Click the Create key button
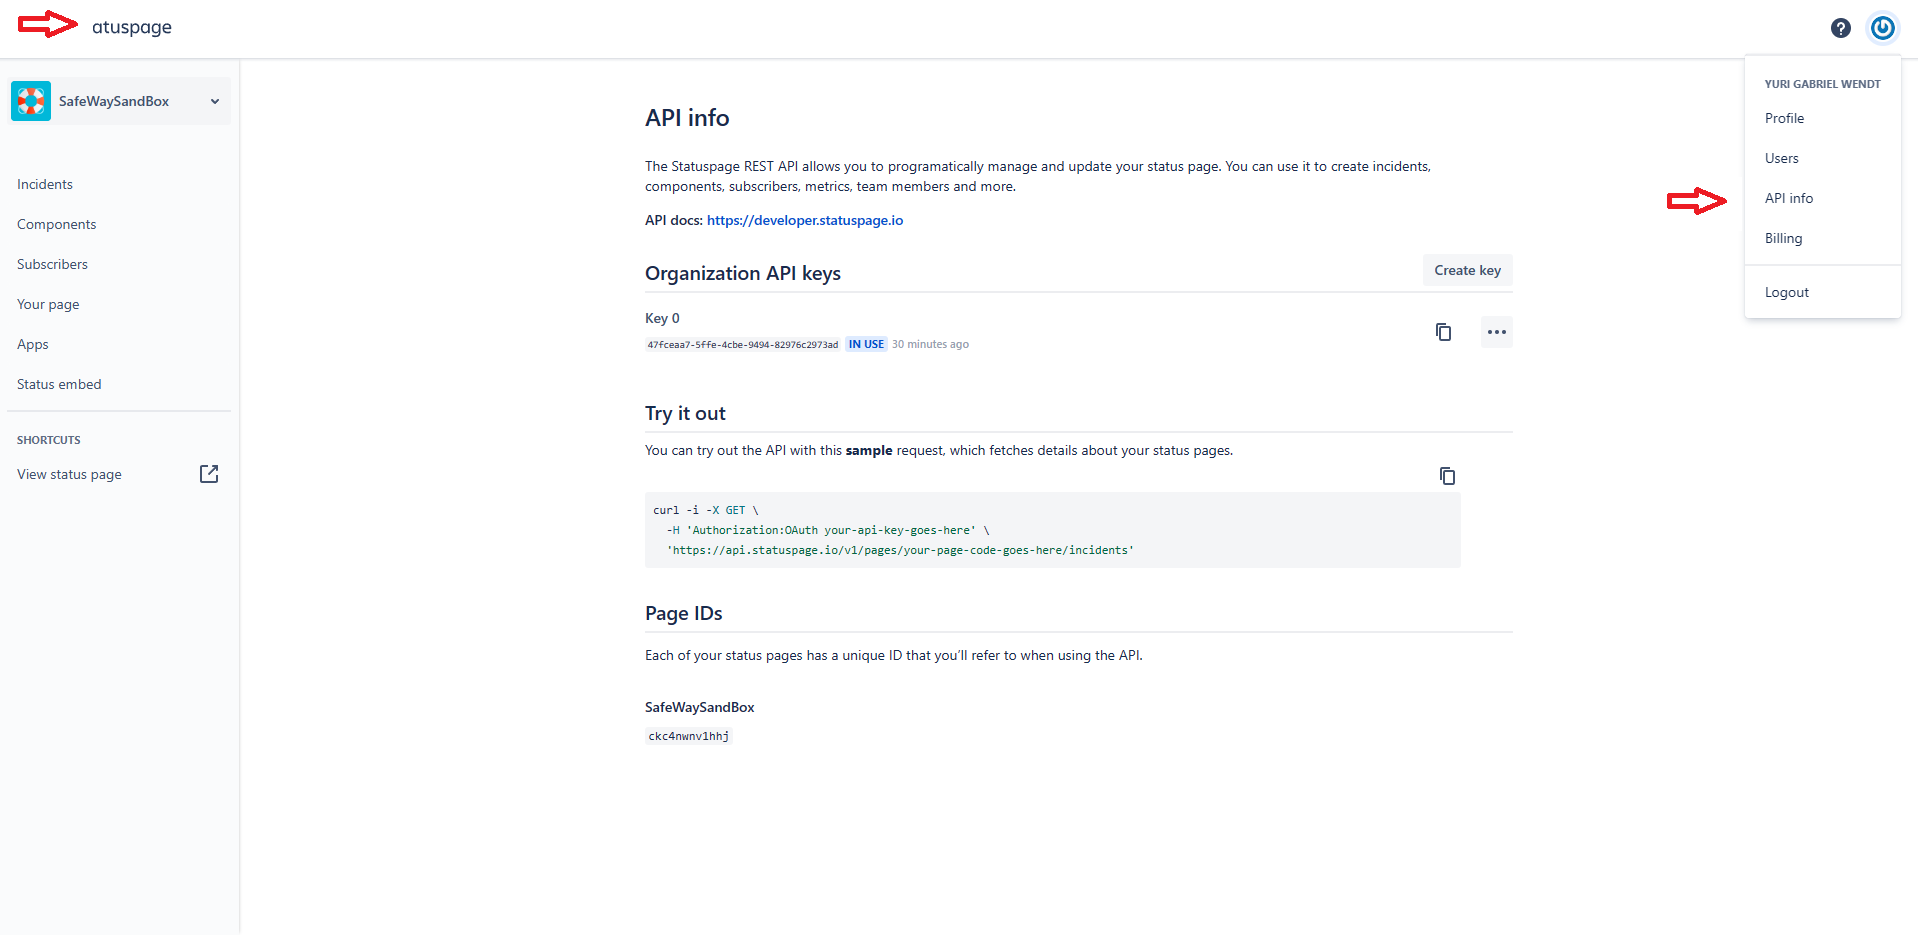 (x=1467, y=270)
